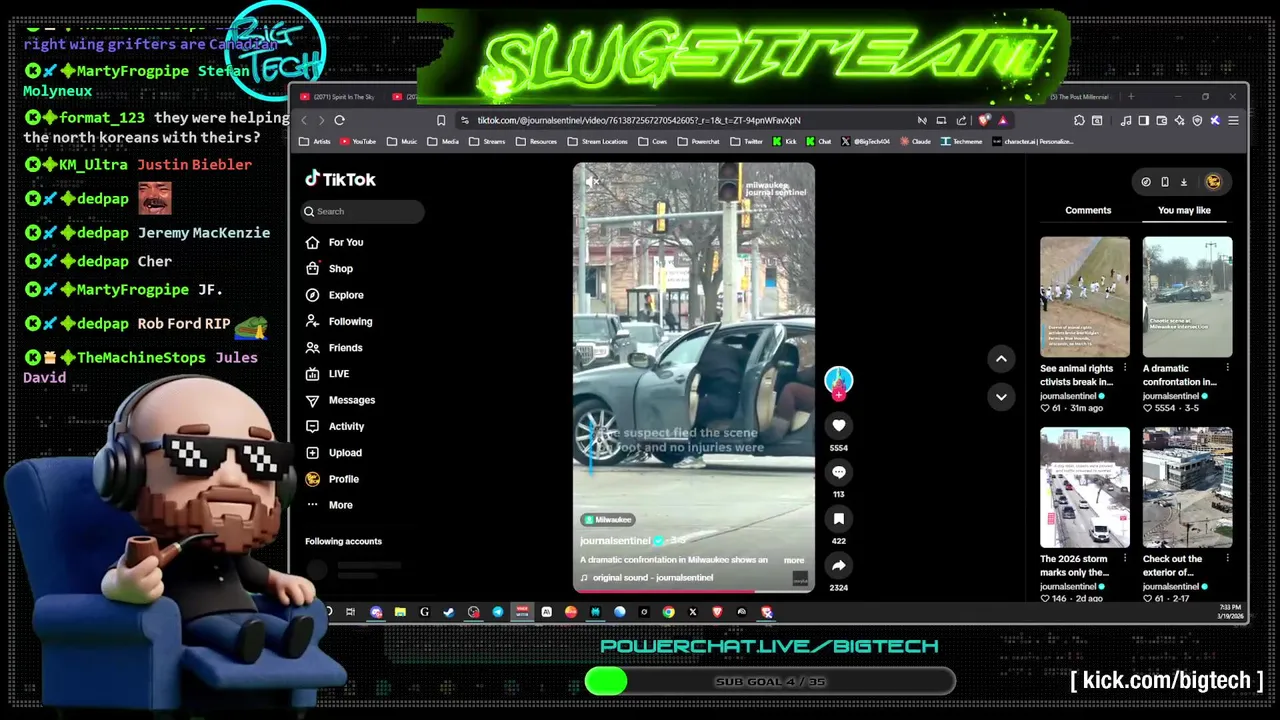Screen dimensions: 1280x720
Task: Open the @BigTech404 X bookmark
Action: click(865, 142)
